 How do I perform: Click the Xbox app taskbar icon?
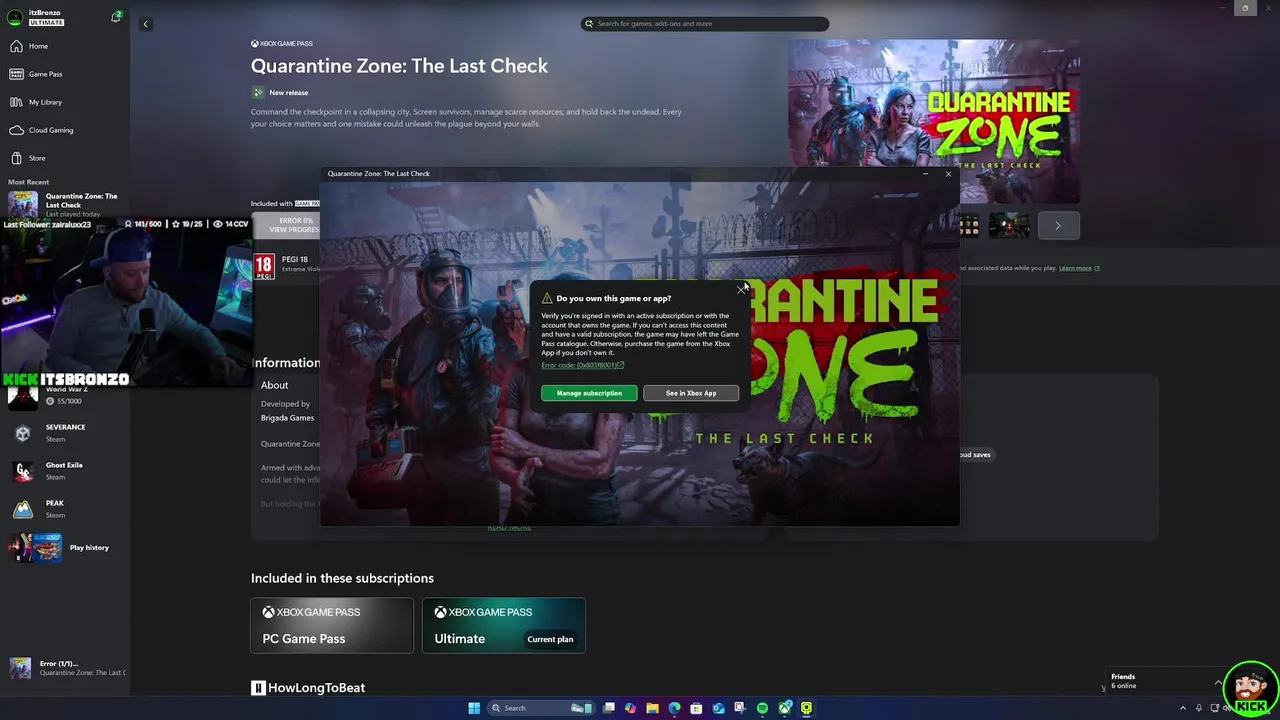(x=785, y=708)
